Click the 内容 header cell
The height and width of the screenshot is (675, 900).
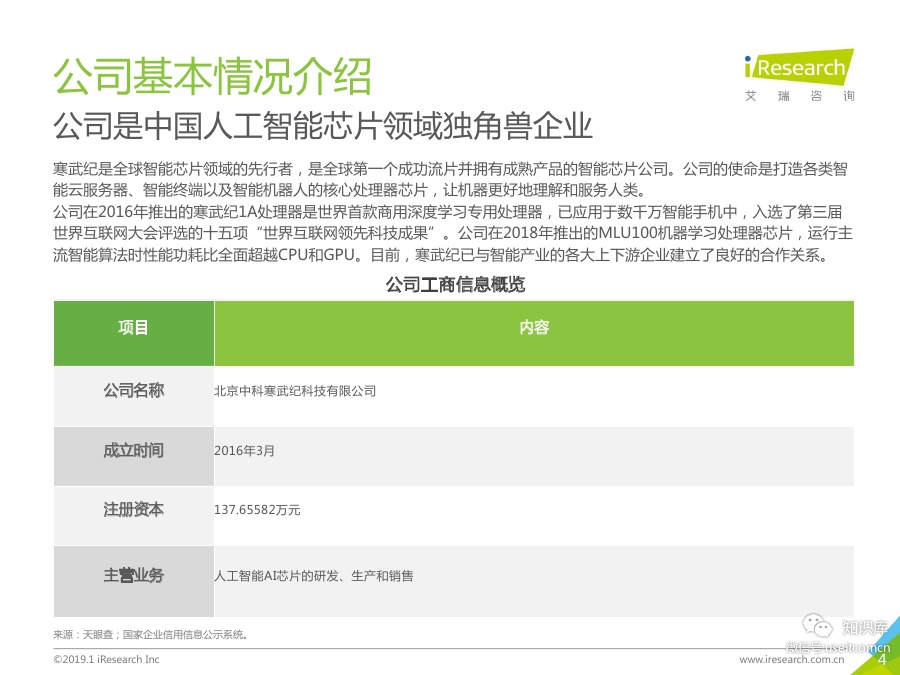[x=534, y=333]
